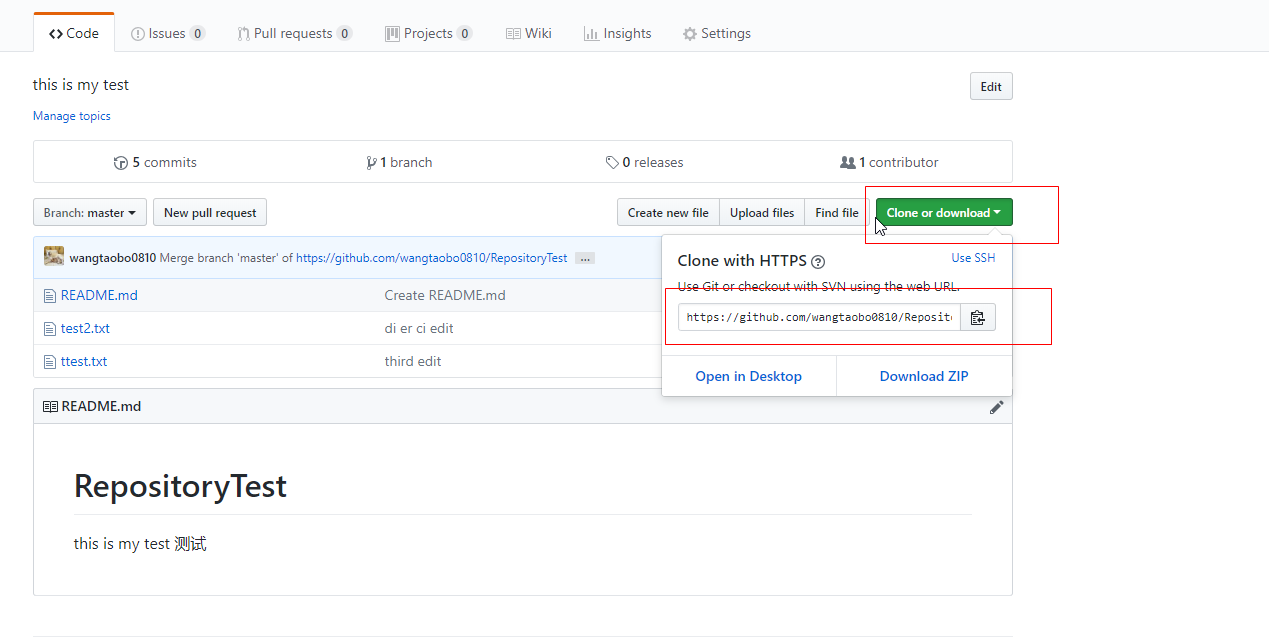View the 5 commits history

pos(156,162)
